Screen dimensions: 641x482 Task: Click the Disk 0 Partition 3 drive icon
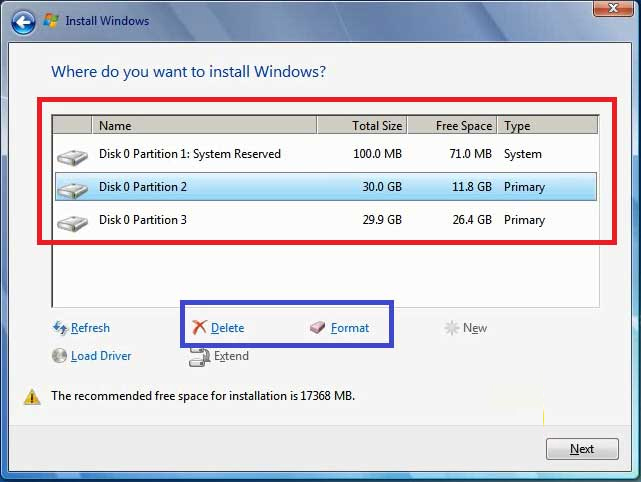(72, 221)
